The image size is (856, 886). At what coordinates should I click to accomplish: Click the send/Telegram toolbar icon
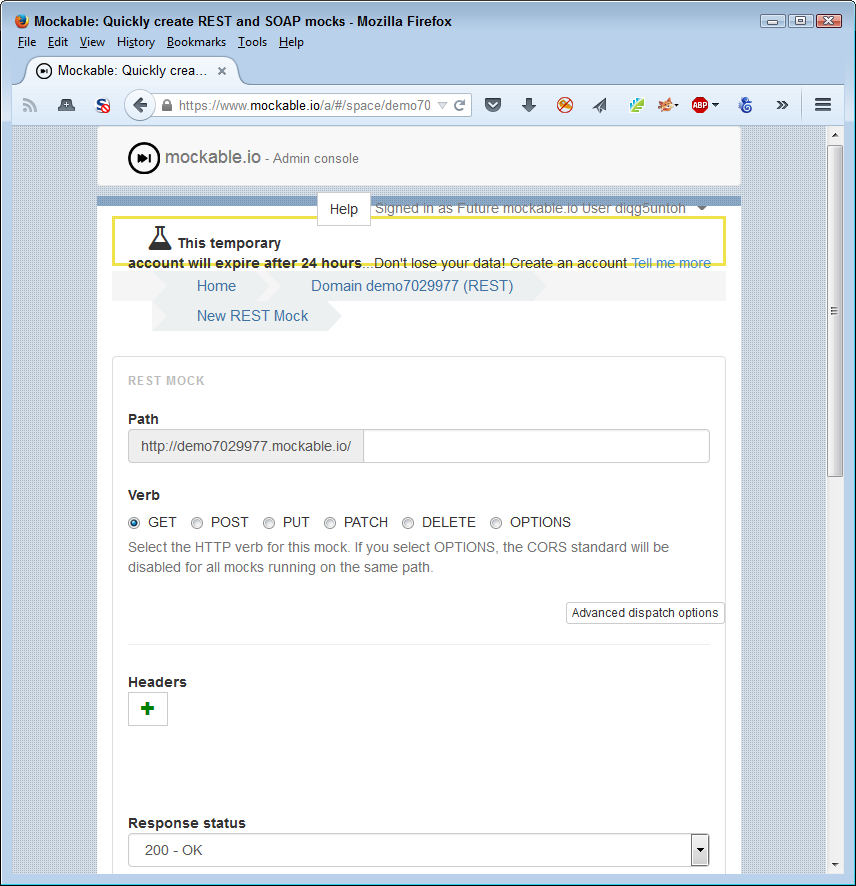point(601,104)
